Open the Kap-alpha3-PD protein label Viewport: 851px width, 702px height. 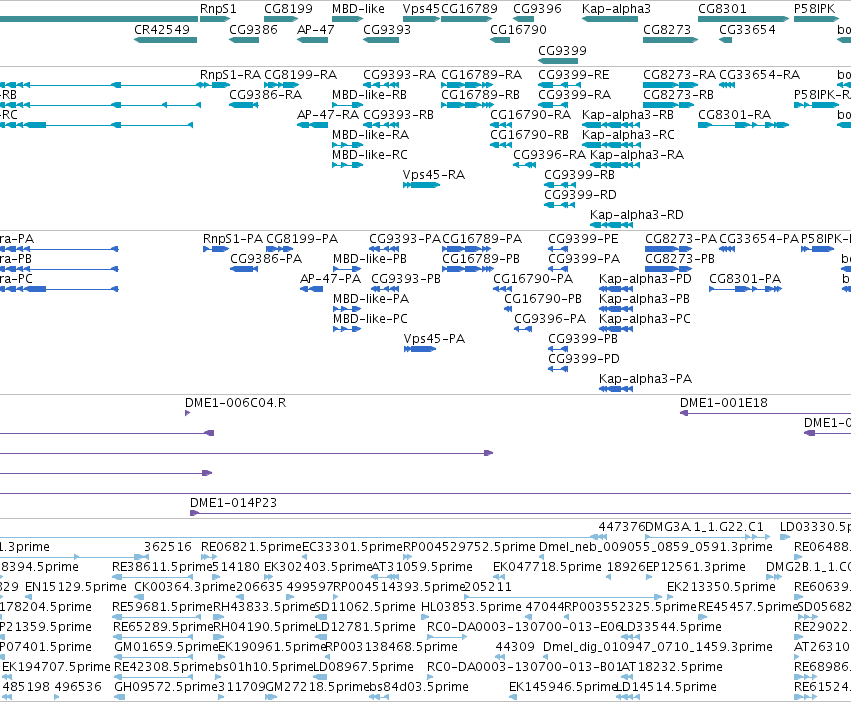(645, 279)
